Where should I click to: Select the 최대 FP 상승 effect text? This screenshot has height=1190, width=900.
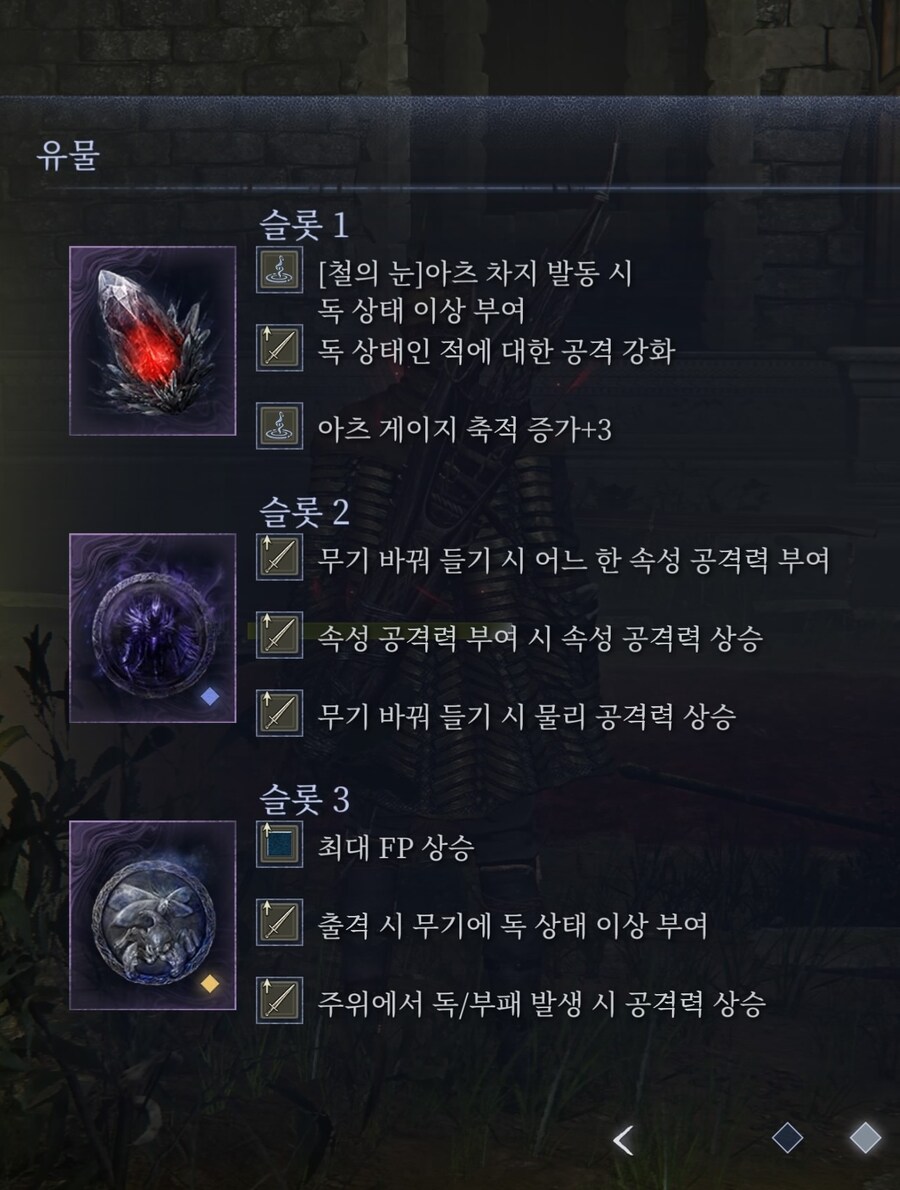395,847
